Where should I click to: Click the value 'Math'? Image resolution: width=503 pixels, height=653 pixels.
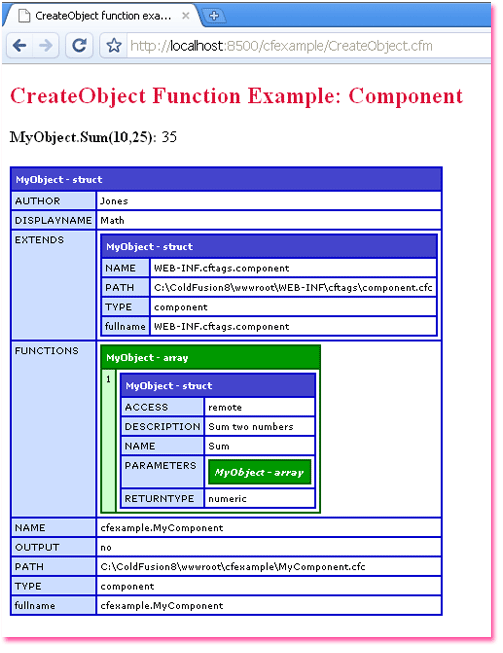pos(112,220)
